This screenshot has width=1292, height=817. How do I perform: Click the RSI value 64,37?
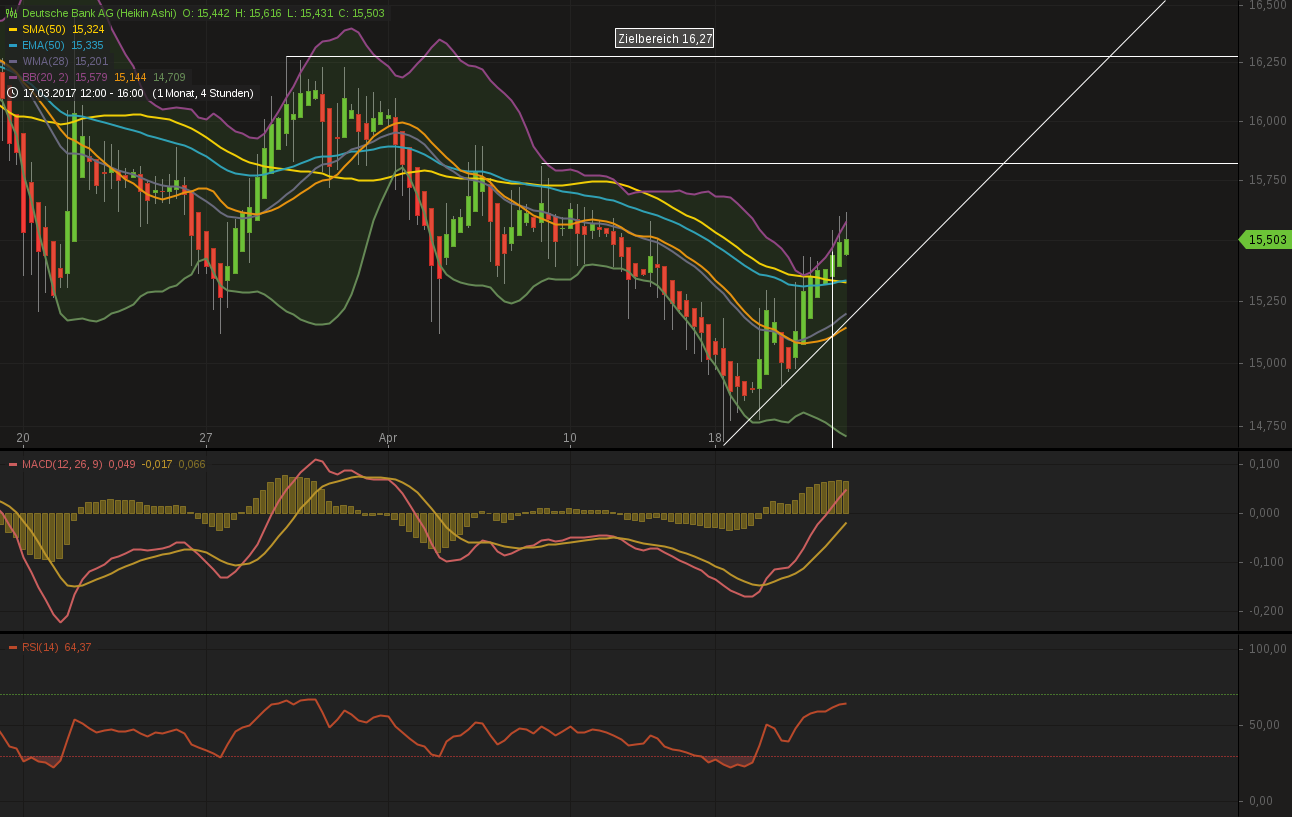[x=78, y=647]
